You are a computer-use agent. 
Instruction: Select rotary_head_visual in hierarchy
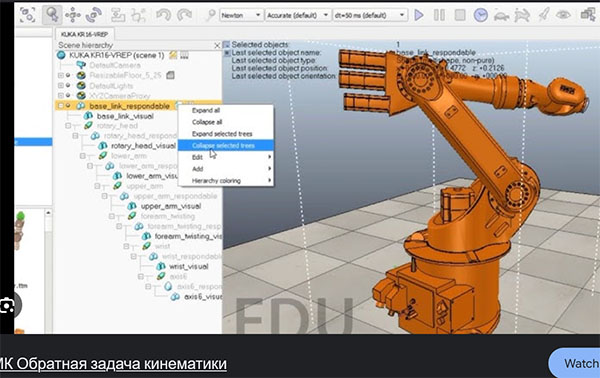click(143, 146)
